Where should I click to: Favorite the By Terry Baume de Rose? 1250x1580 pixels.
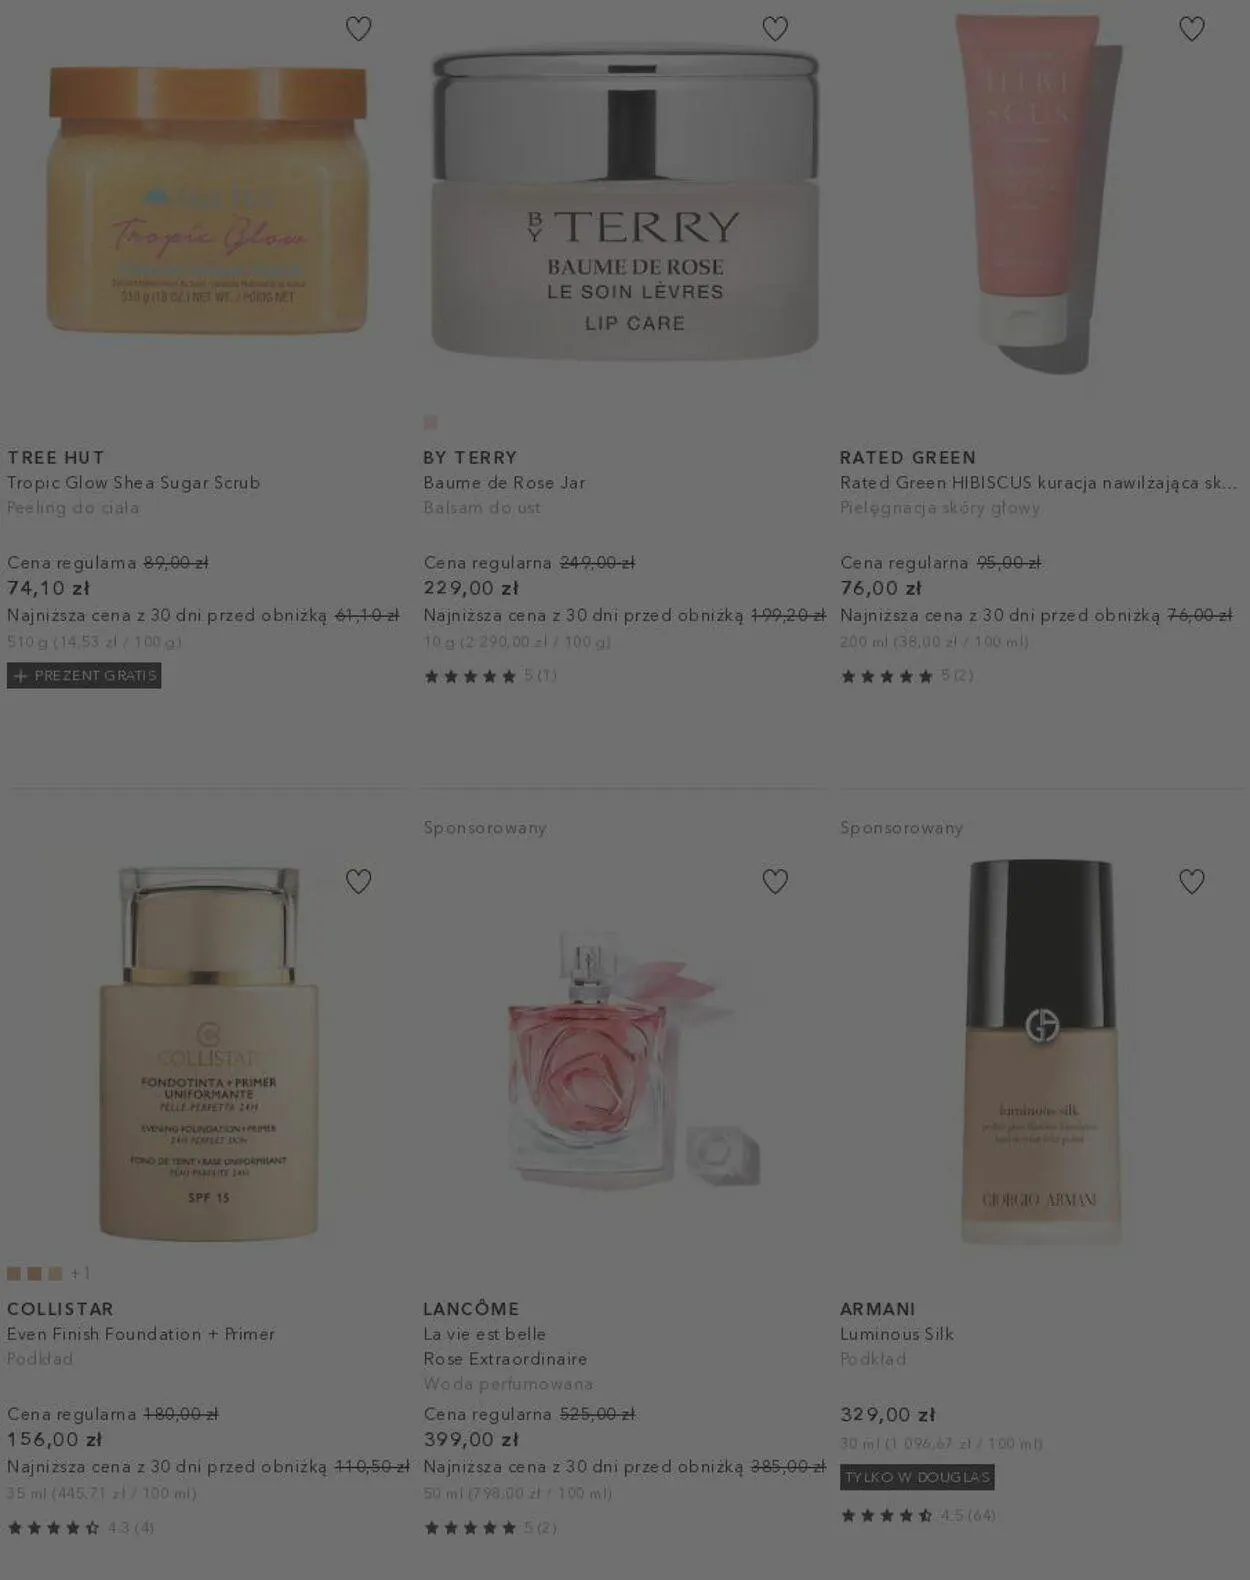click(x=775, y=29)
